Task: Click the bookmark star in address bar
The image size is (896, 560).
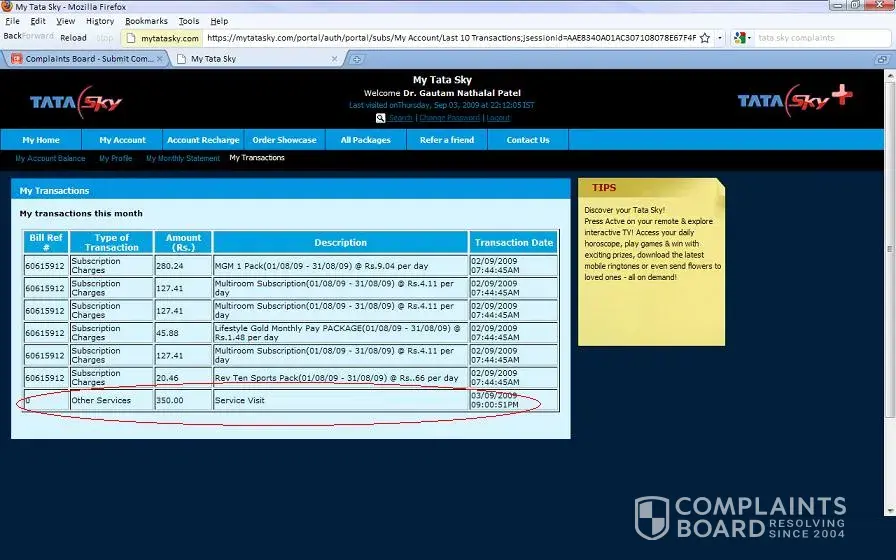Action: (705, 38)
